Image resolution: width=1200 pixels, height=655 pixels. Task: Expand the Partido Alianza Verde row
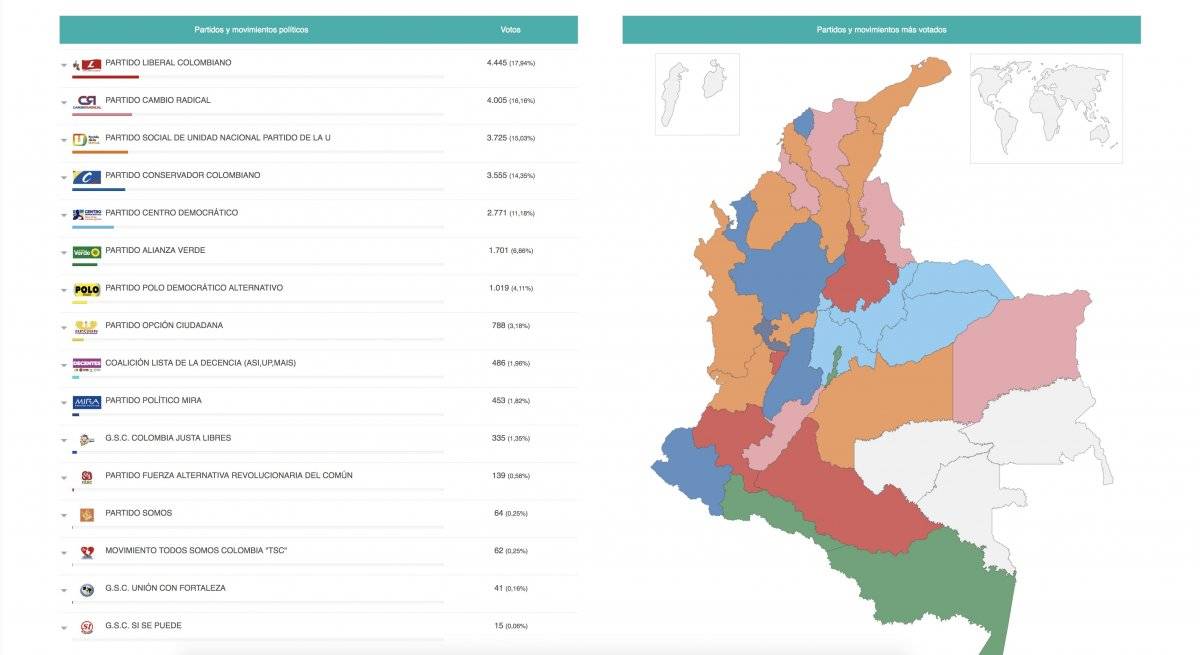click(64, 253)
